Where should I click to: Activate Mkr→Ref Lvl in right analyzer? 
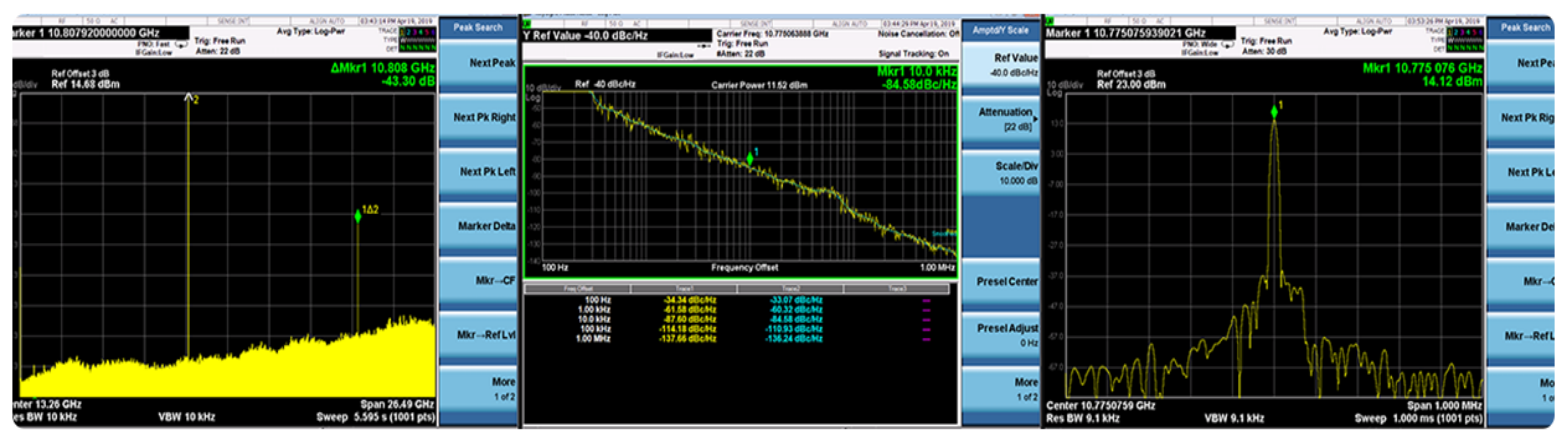coord(1522,333)
